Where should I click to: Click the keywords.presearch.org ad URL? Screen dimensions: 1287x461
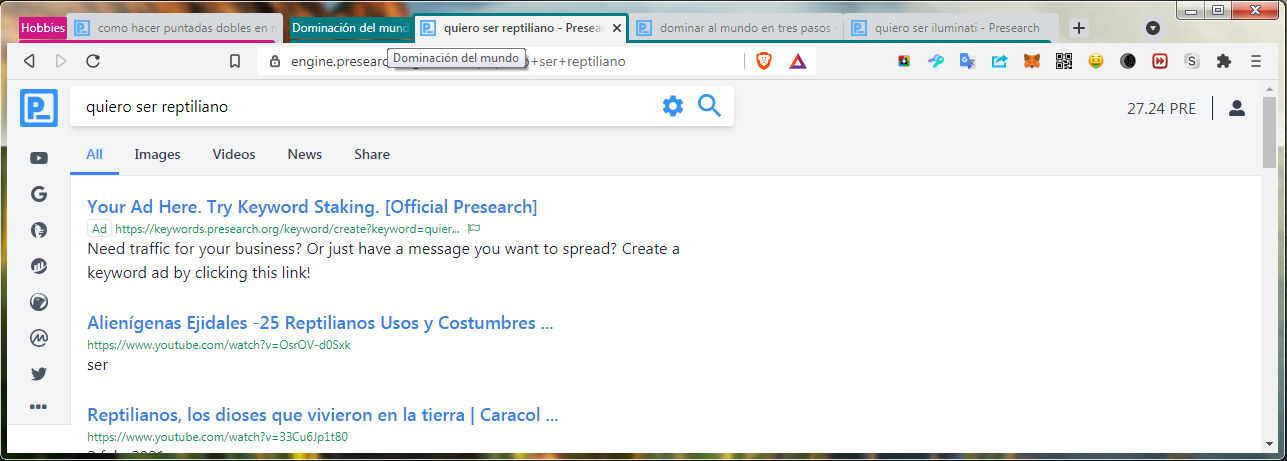(x=288, y=229)
